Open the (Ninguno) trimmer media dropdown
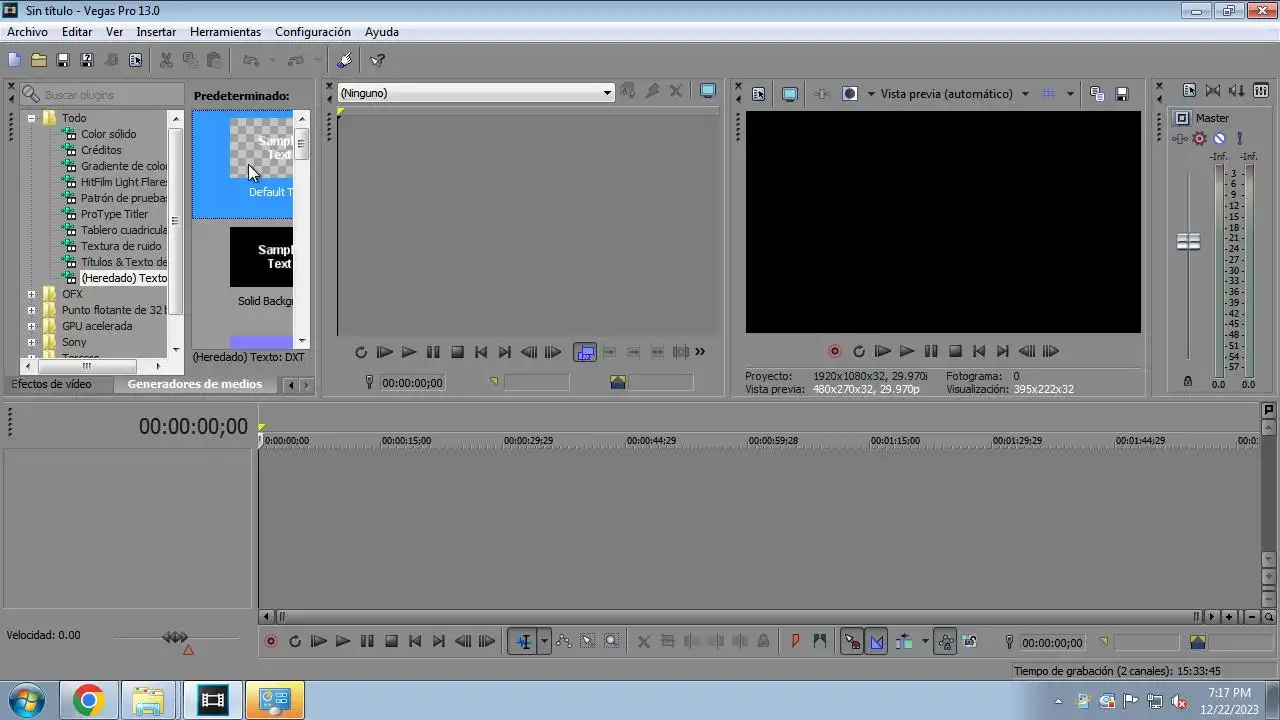This screenshot has width=1280, height=720. [475, 93]
